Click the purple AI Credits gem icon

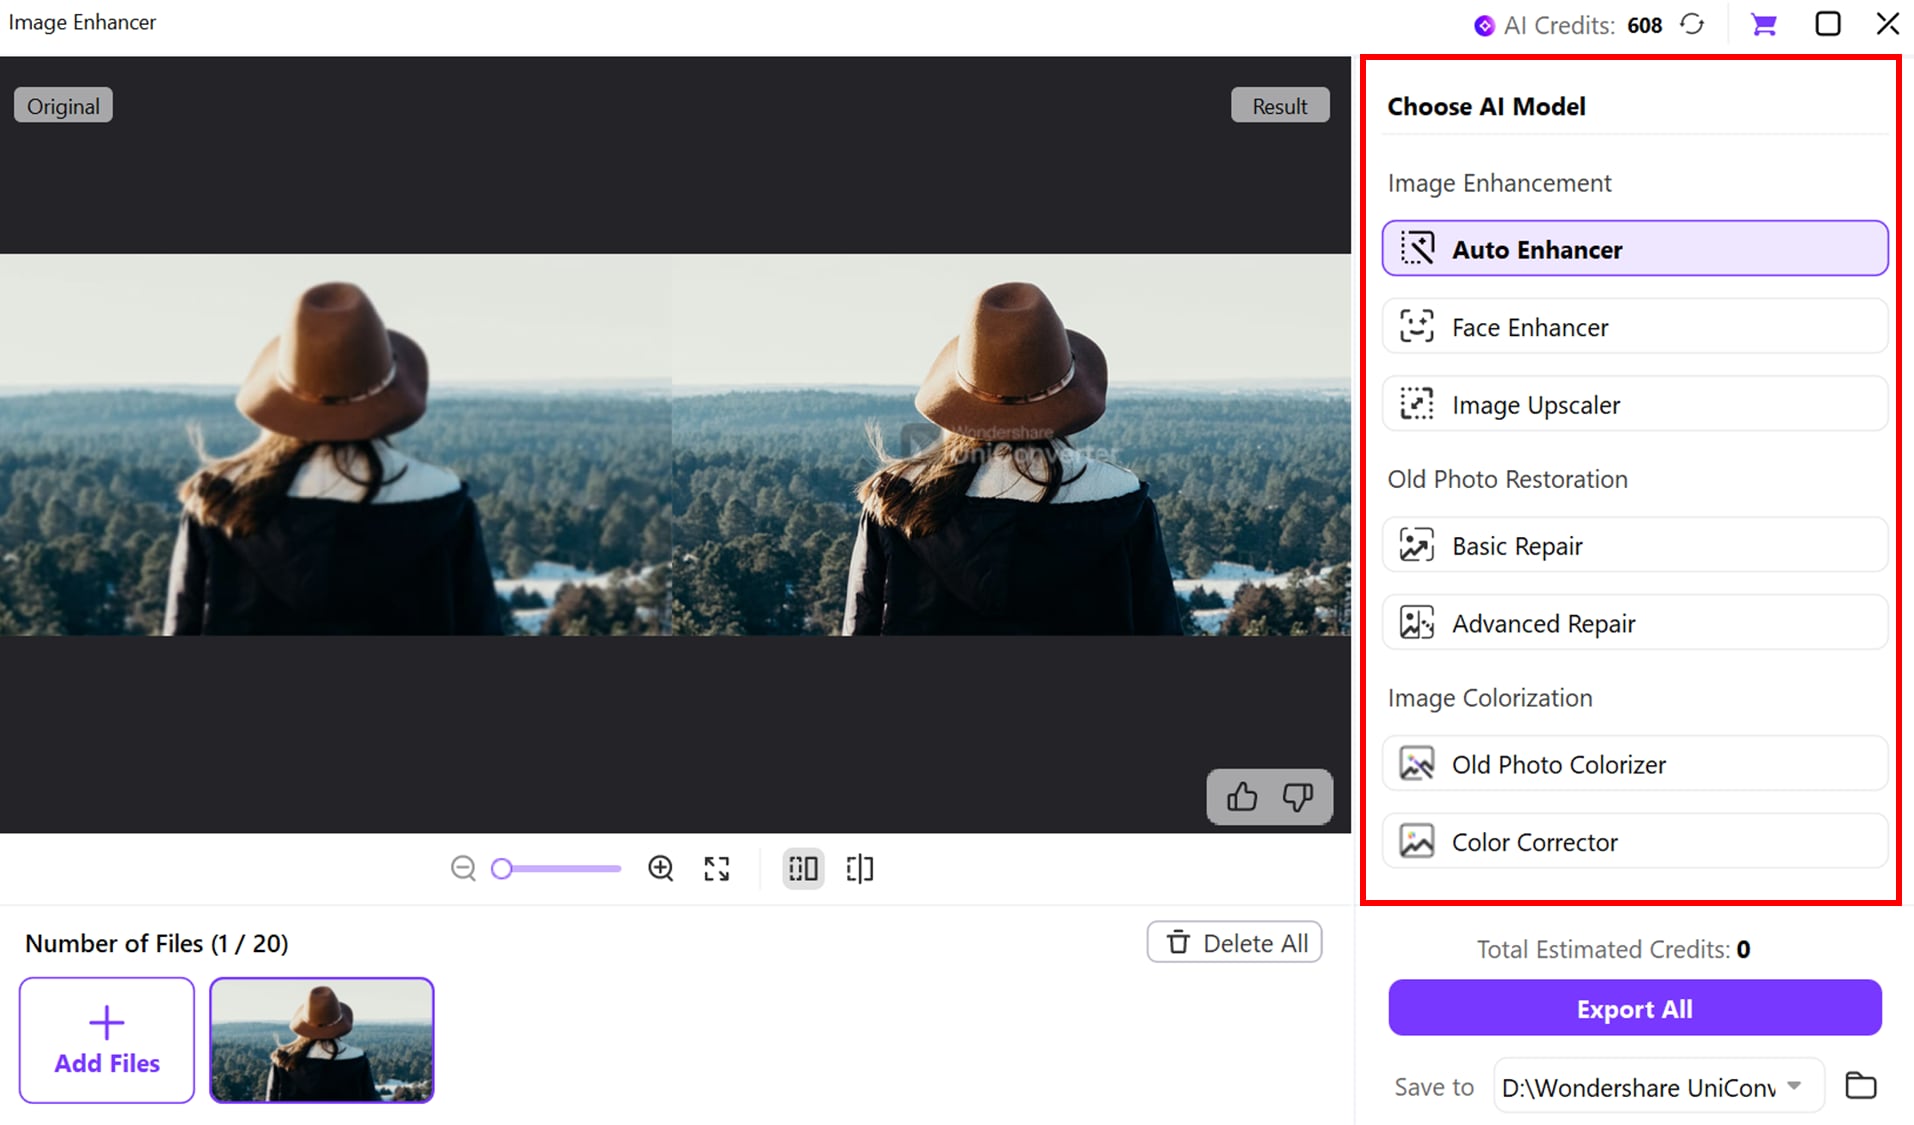1484,26
